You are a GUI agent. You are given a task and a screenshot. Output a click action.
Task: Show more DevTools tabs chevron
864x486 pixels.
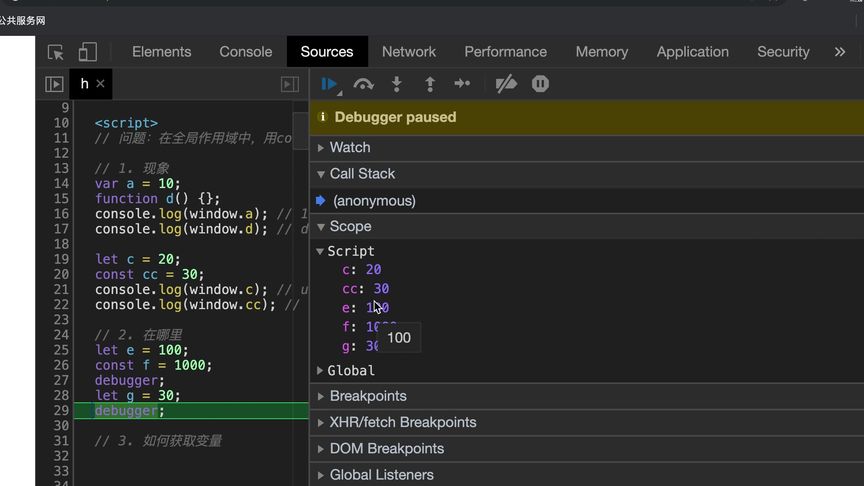[840, 52]
